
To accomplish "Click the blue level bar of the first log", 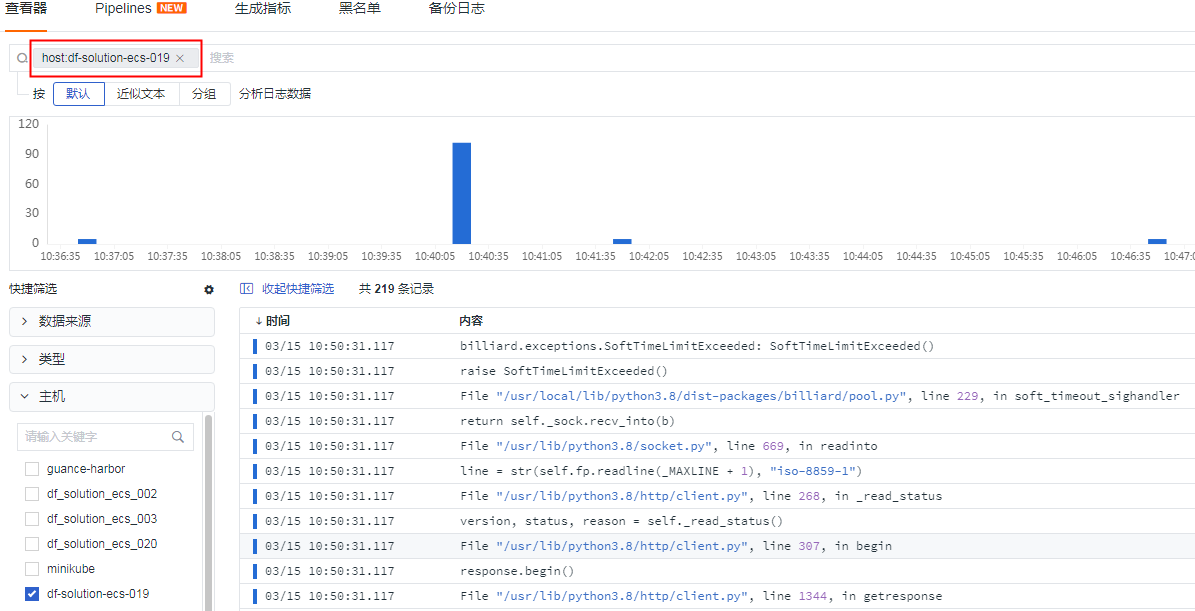I will pyautogui.click(x=253, y=346).
